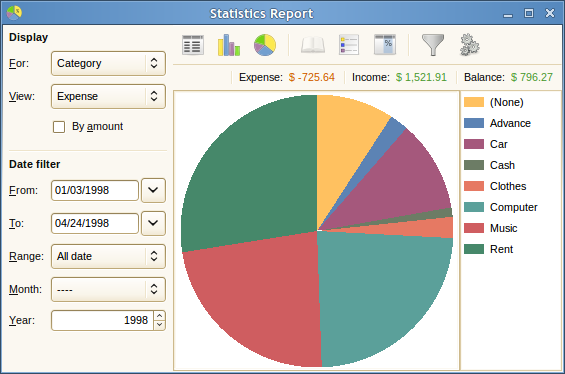565x374 pixels.
Task: Click the Car legend color swatch
Action: tap(474, 144)
